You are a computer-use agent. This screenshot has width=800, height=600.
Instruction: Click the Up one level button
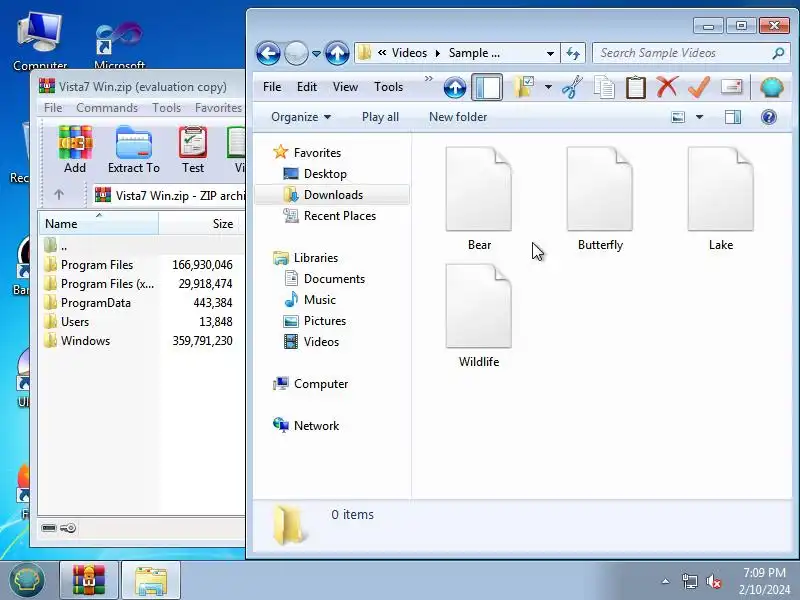pyautogui.click(x=337, y=53)
